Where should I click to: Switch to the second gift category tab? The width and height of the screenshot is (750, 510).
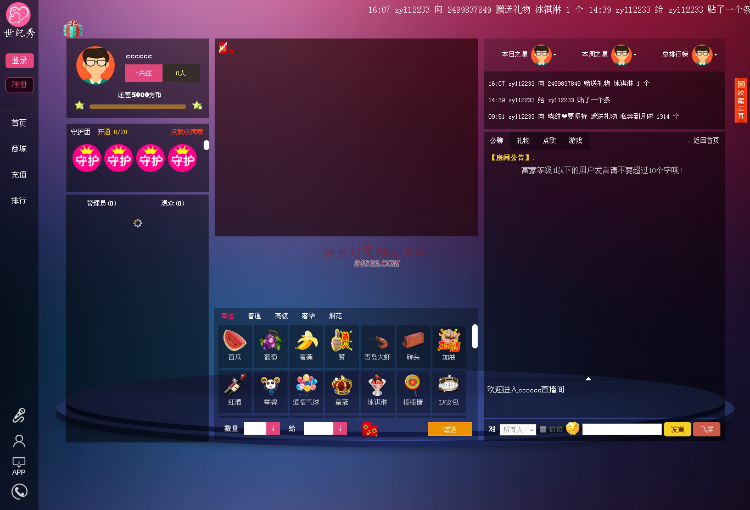click(x=254, y=316)
